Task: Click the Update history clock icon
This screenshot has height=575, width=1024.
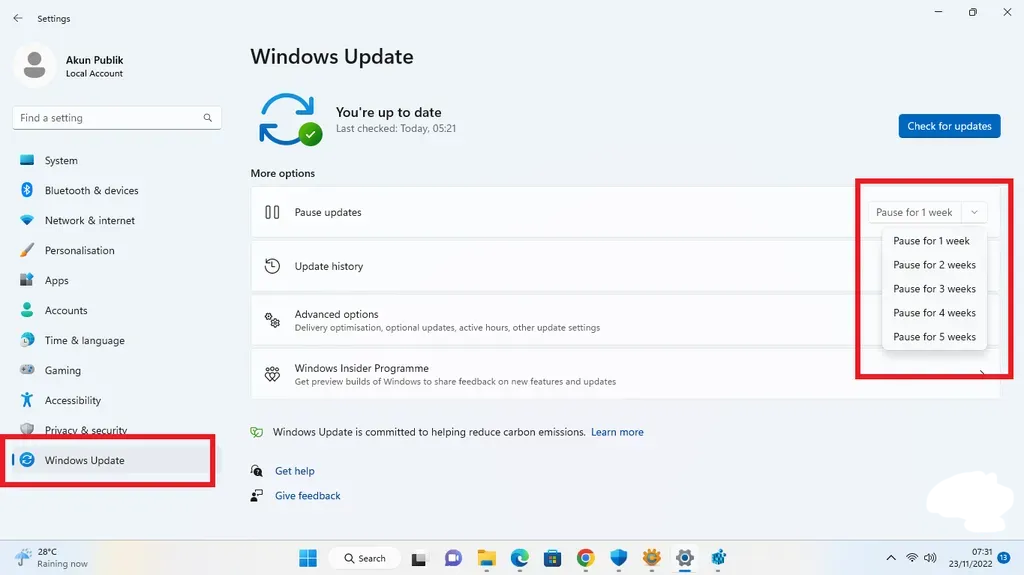Action: pyautogui.click(x=272, y=266)
